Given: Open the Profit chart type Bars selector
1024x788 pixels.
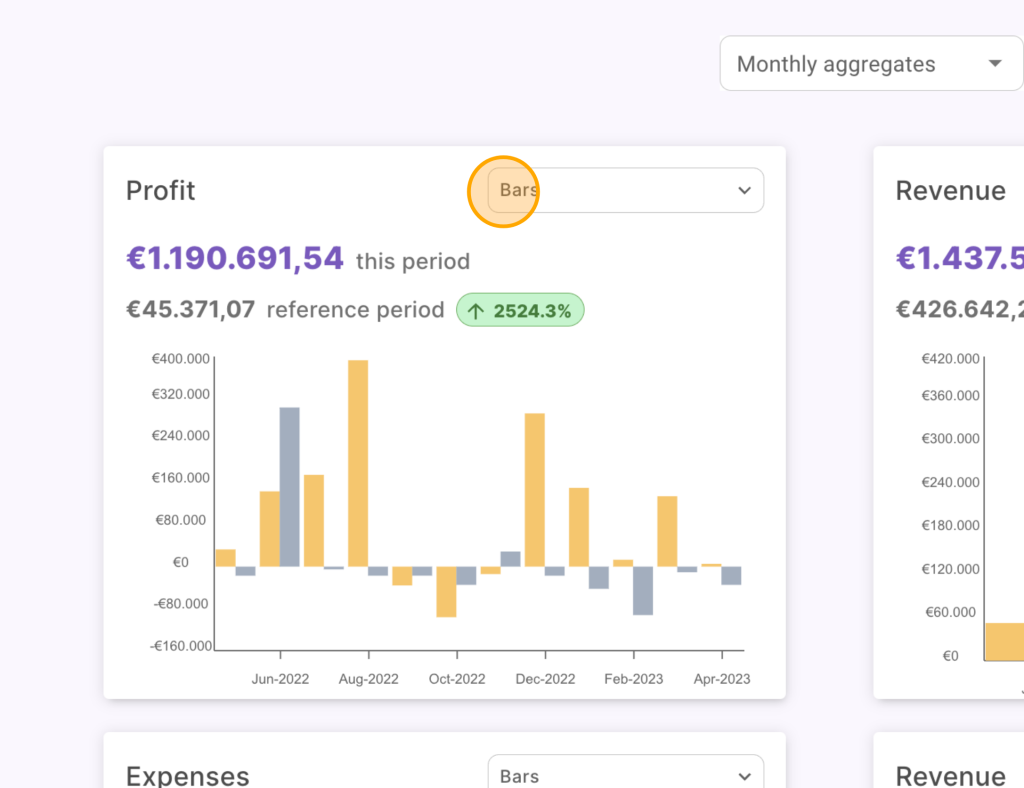Looking at the screenshot, I should click(625, 190).
